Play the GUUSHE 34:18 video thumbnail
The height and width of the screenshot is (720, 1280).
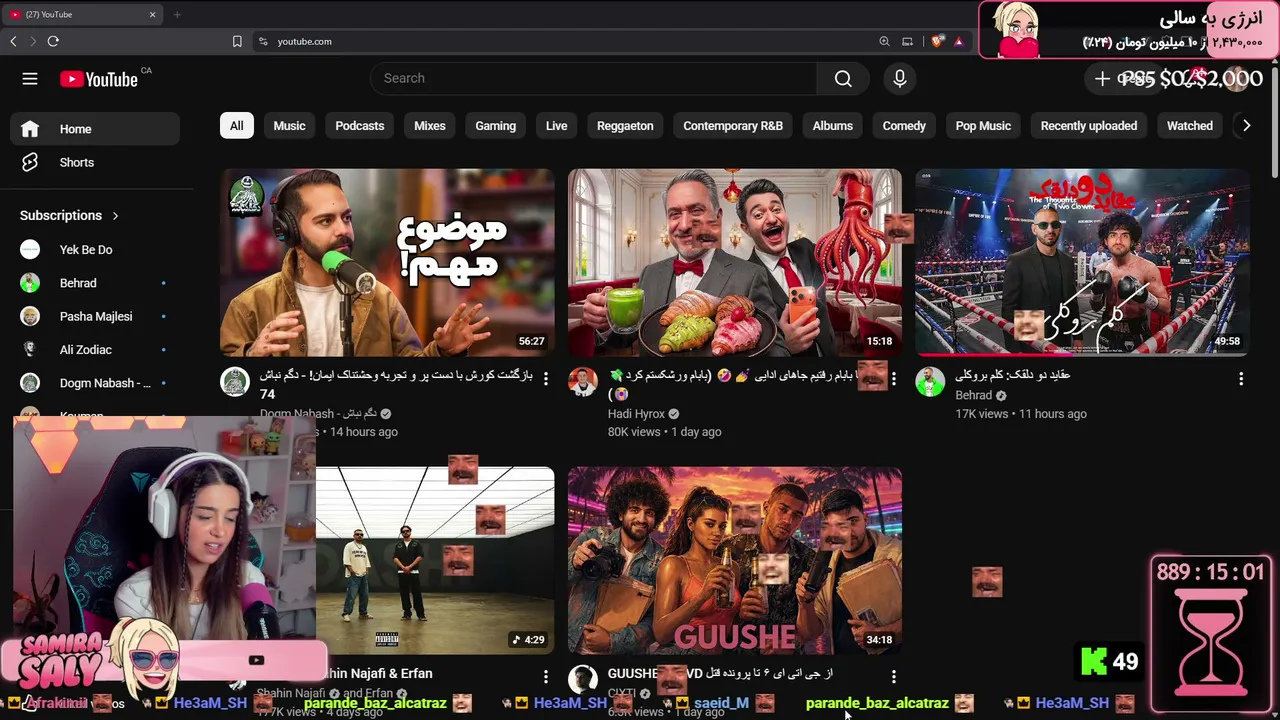pyautogui.click(x=735, y=560)
